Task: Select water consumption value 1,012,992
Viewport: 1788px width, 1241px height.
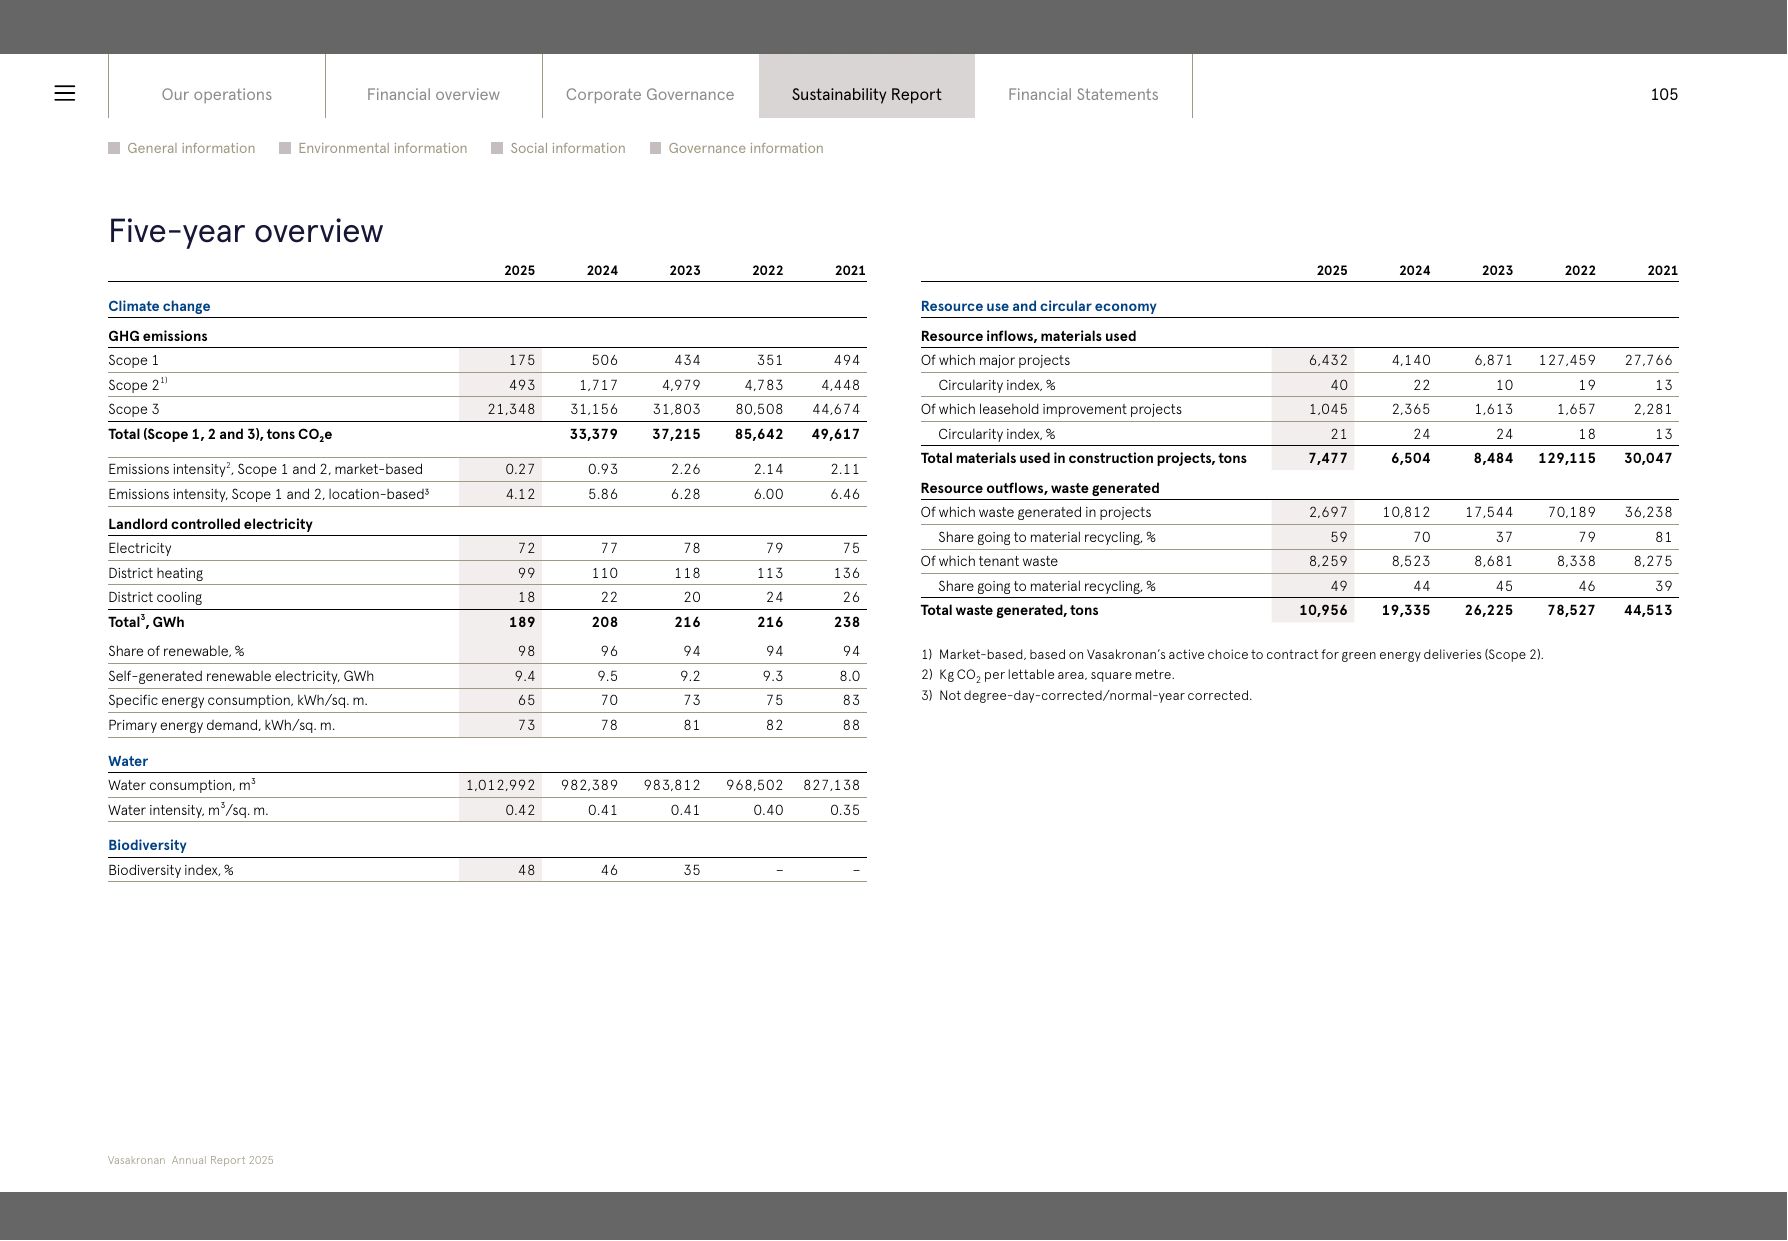Action: pos(501,785)
